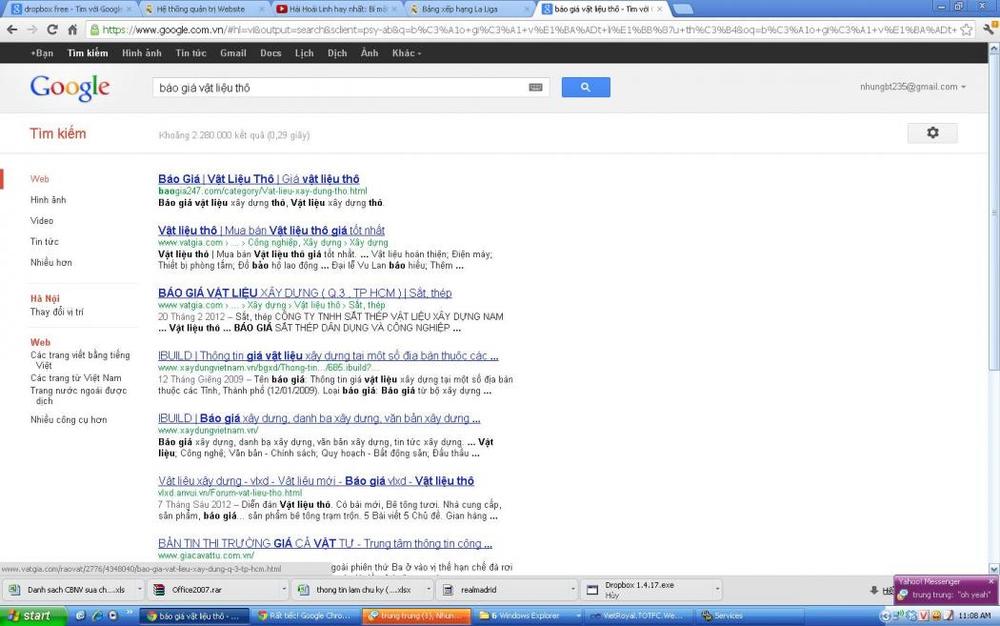Open Docs from the Google top bar

click(270, 53)
